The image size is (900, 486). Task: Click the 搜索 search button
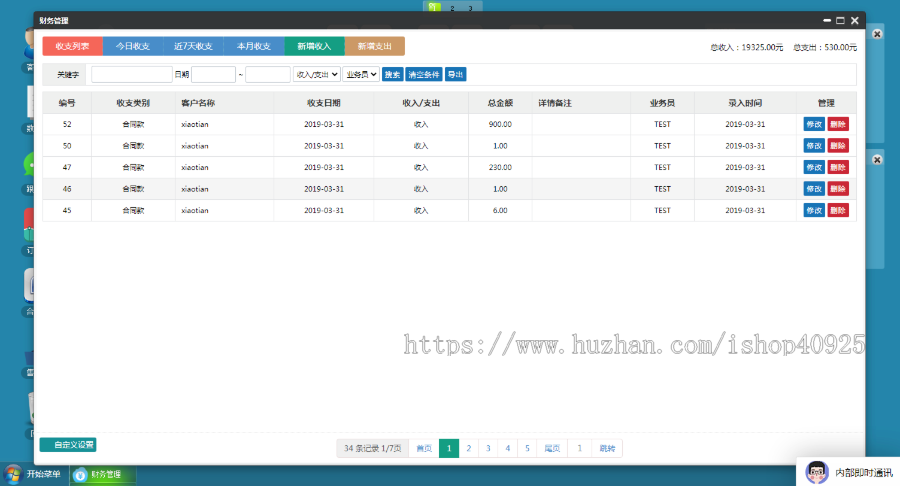[x=393, y=74]
